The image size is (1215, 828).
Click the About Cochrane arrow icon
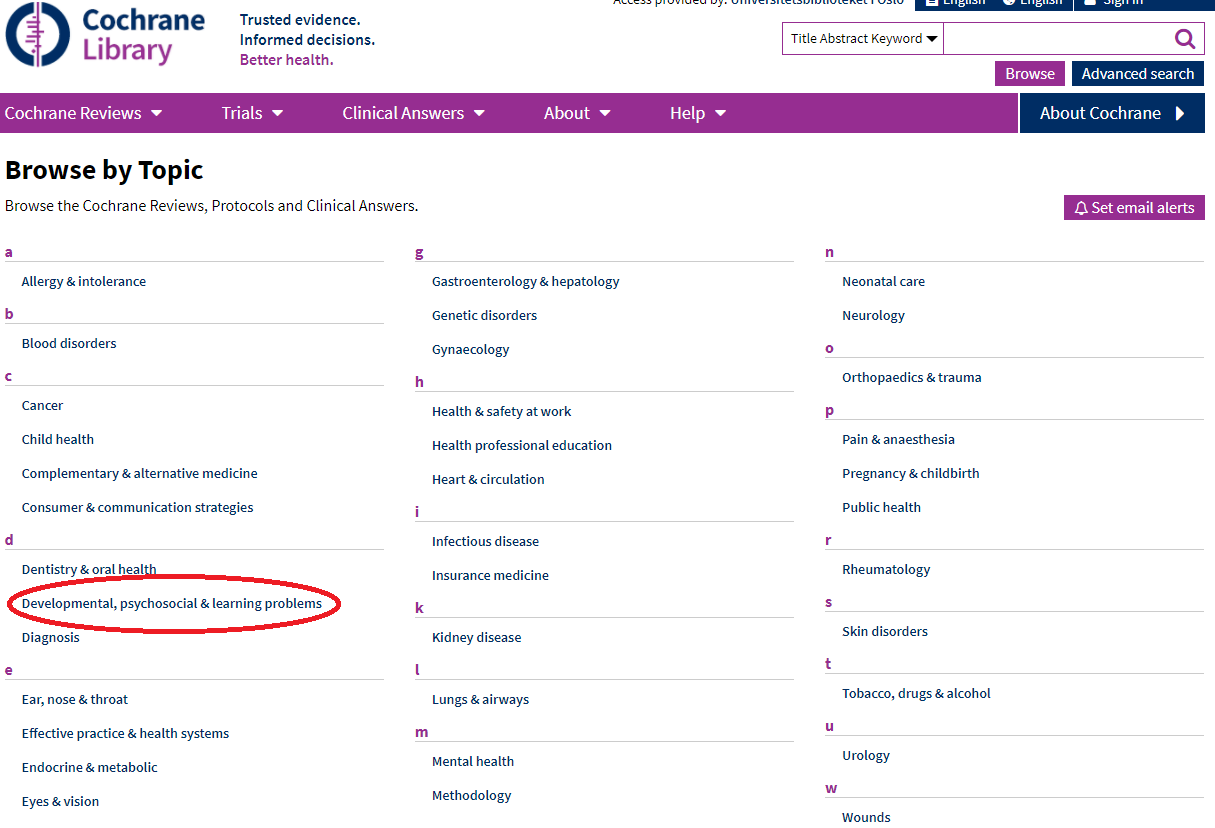tap(1180, 113)
